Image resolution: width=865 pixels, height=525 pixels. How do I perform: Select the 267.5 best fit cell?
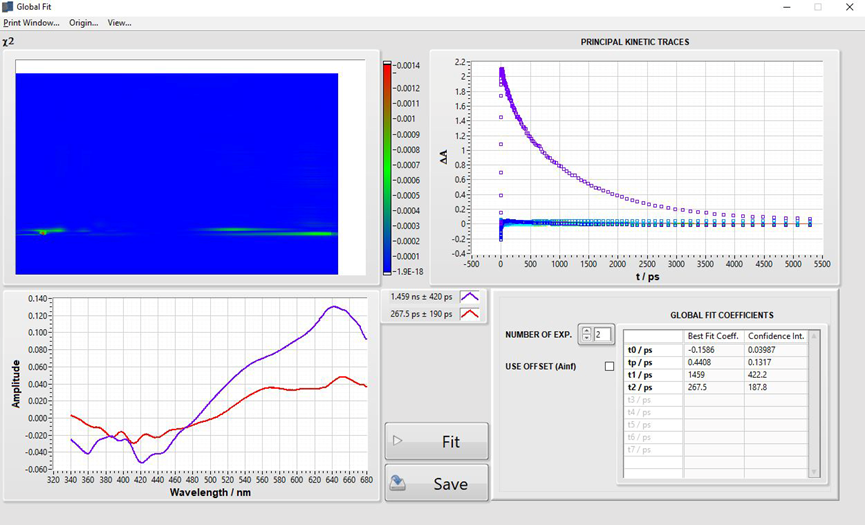click(714, 387)
